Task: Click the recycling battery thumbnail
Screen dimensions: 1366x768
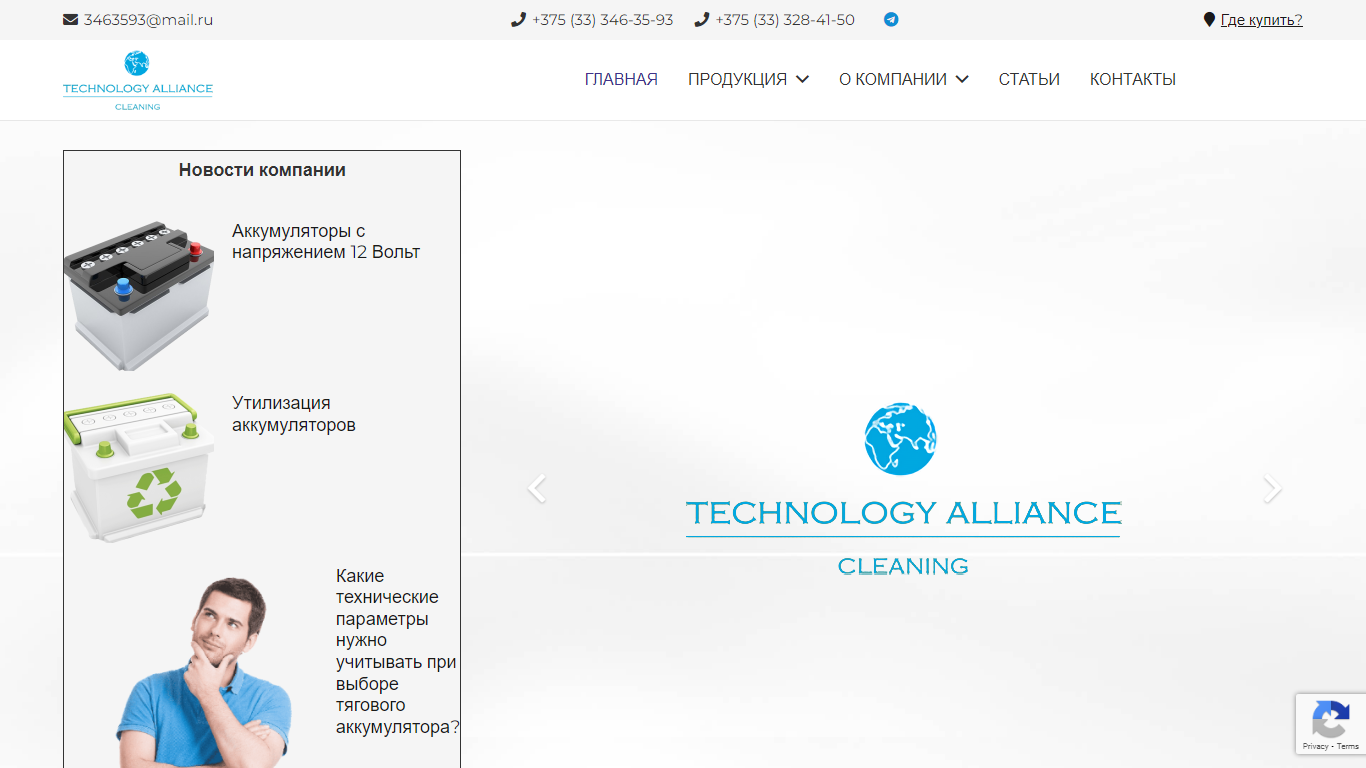Action: pyautogui.click(x=139, y=468)
